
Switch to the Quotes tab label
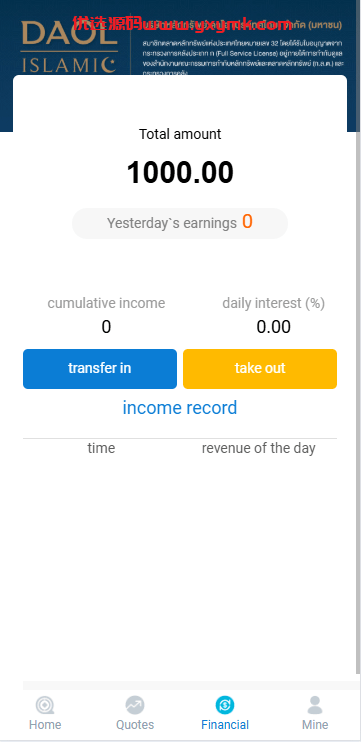pyautogui.click(x=135, y=725)
